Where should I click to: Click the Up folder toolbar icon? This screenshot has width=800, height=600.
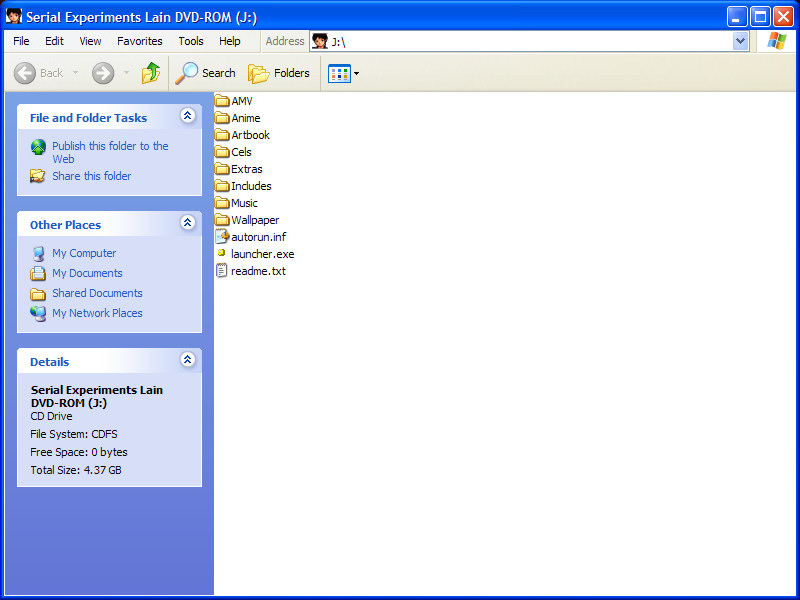151,73
